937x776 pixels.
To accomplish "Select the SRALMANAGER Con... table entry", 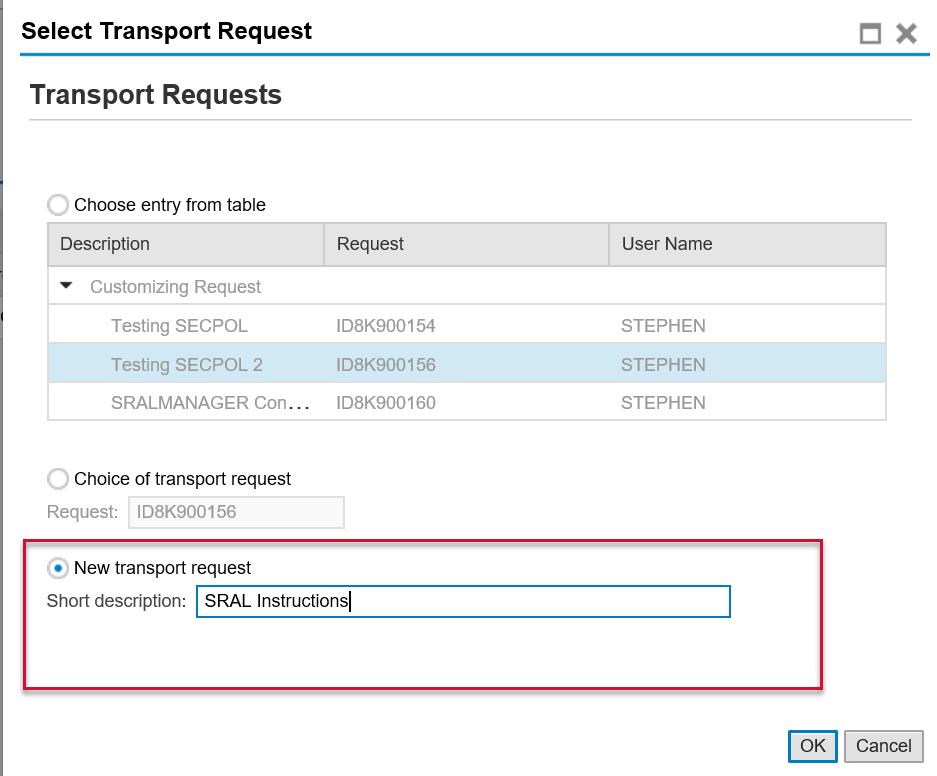I will (210, 403).
